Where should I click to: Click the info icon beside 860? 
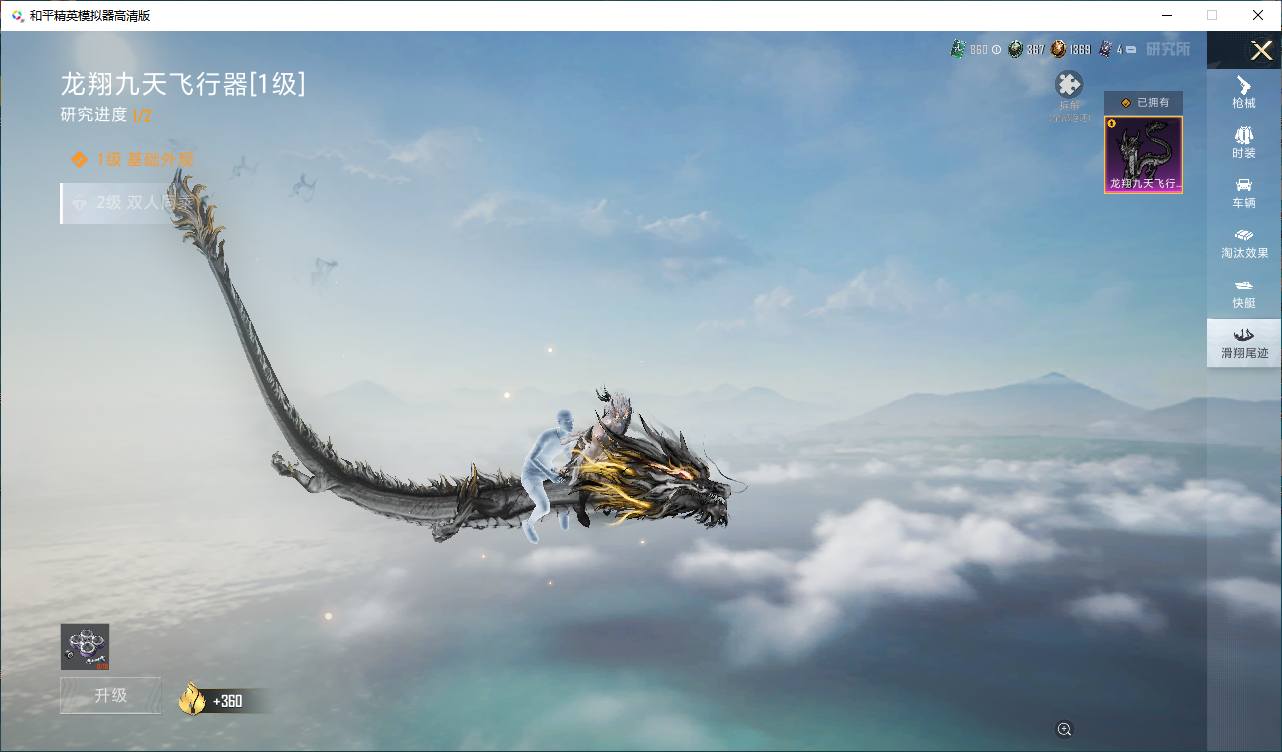pyautogui.click(x=996, y=49)
